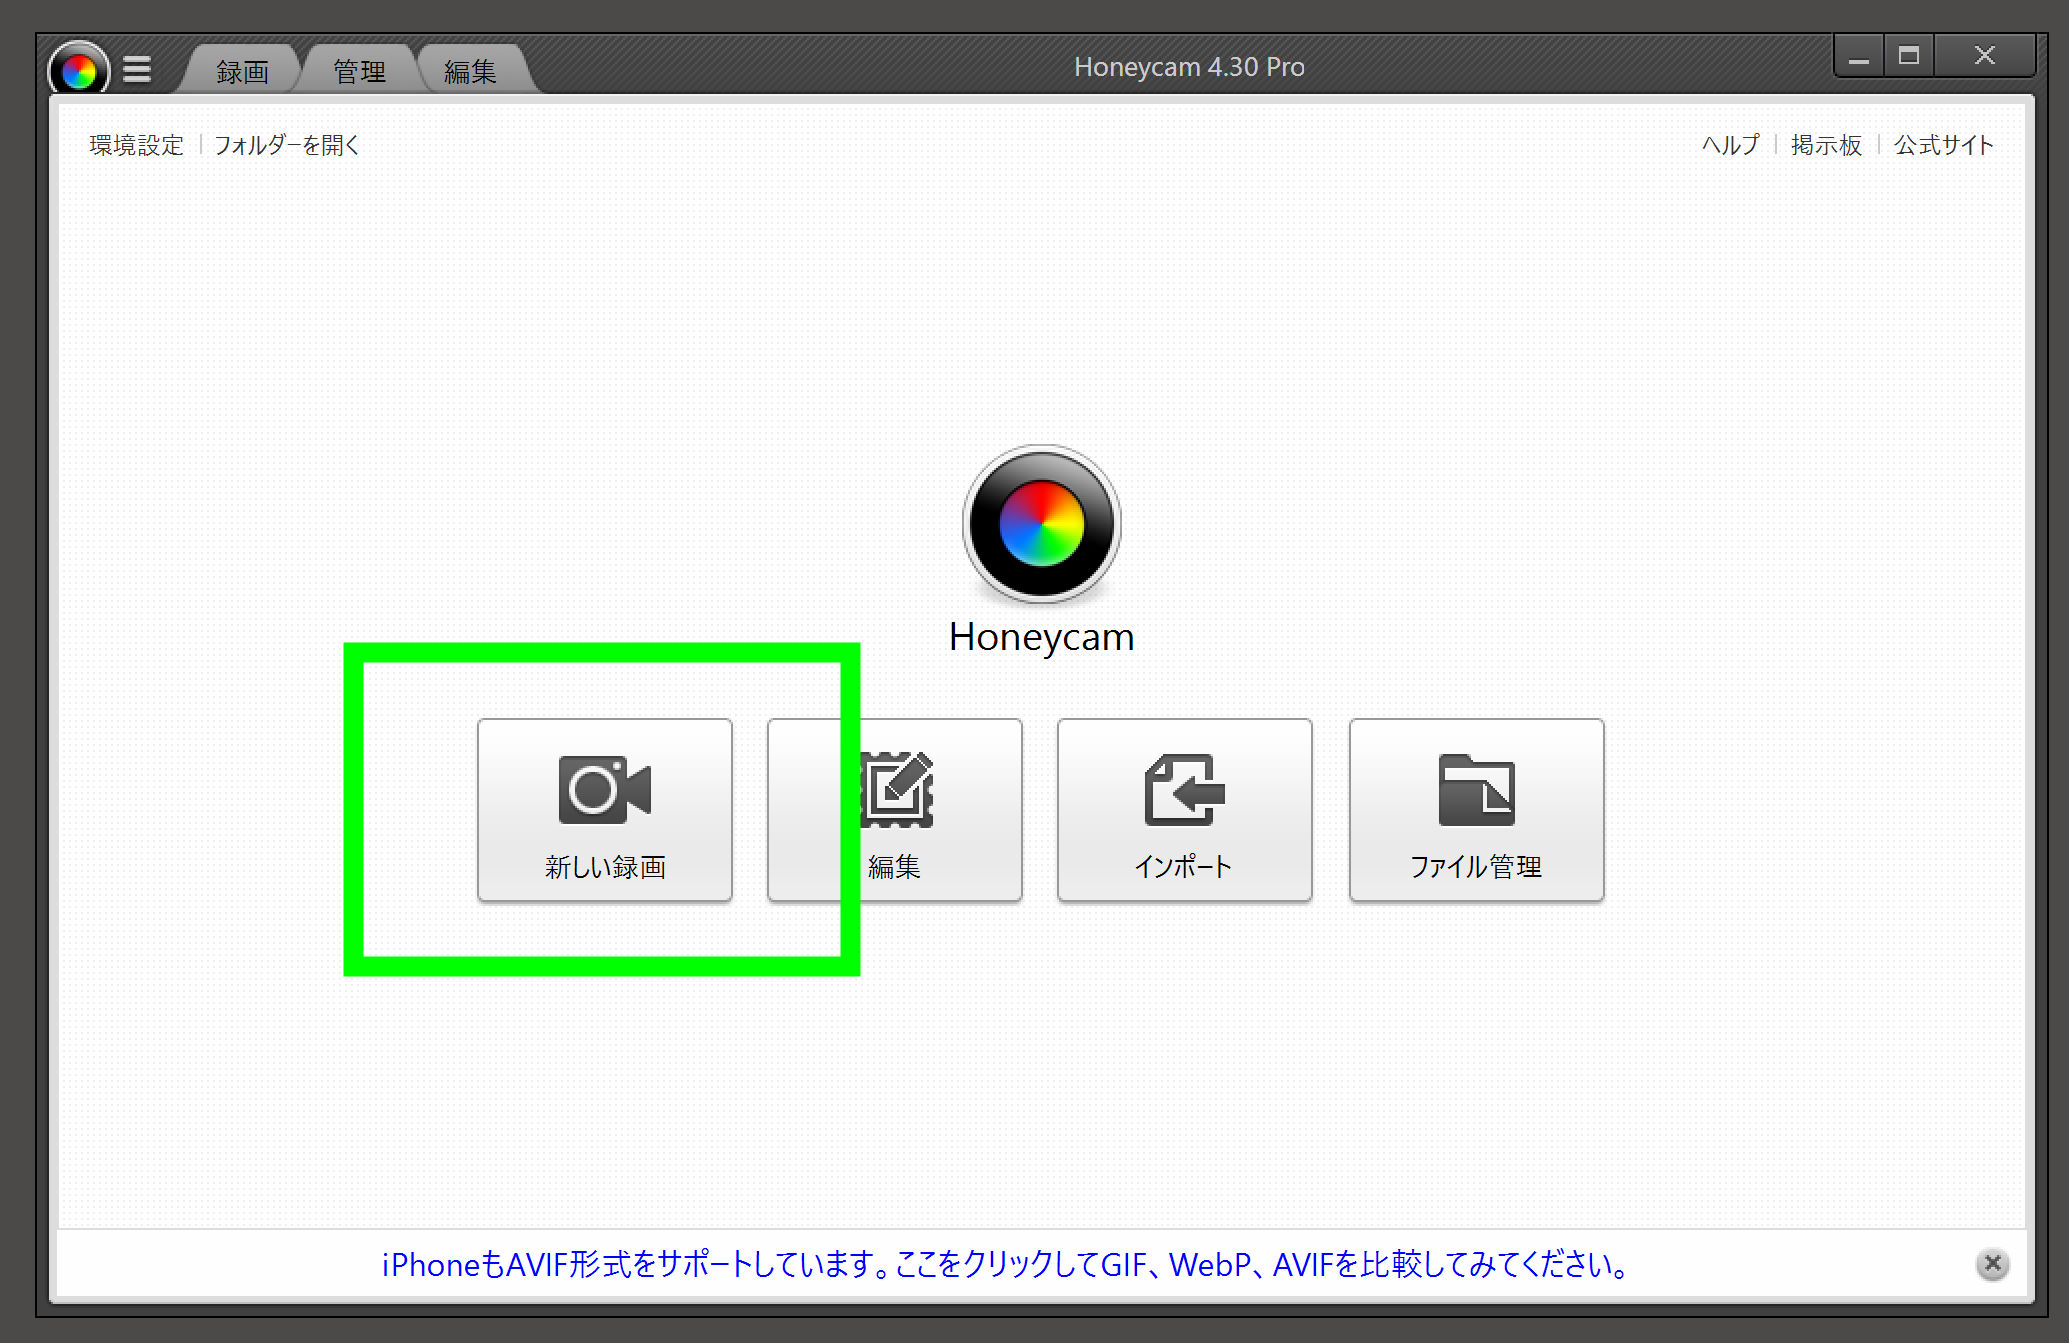Maximize the Honeycam window

point(1908,56)
